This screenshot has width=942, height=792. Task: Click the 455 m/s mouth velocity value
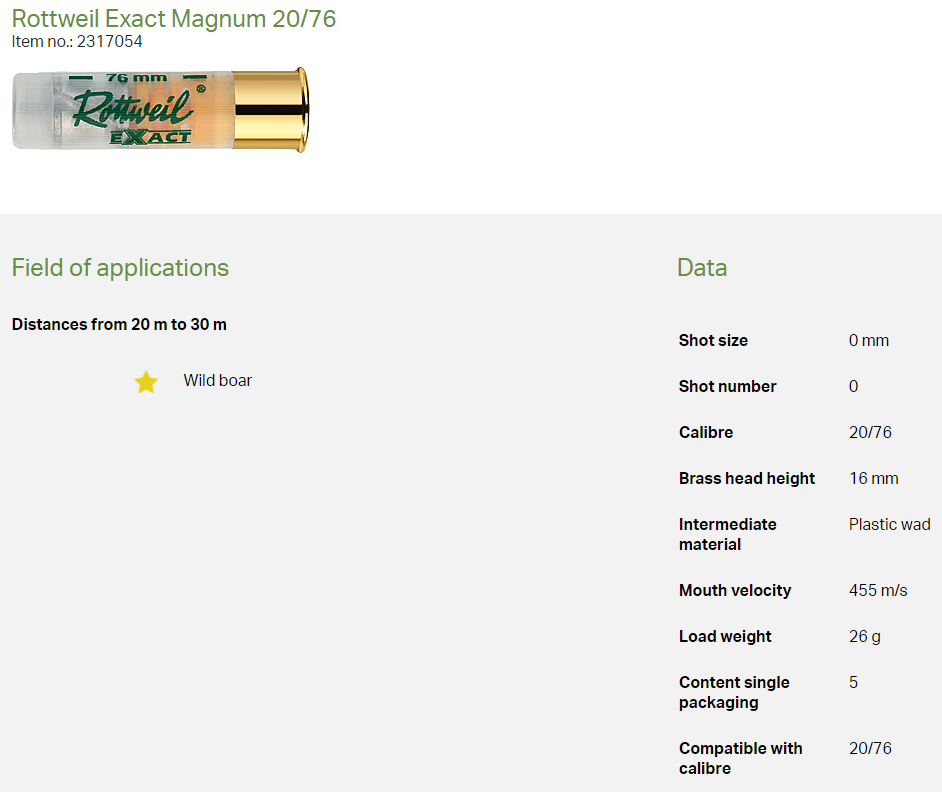877,590
